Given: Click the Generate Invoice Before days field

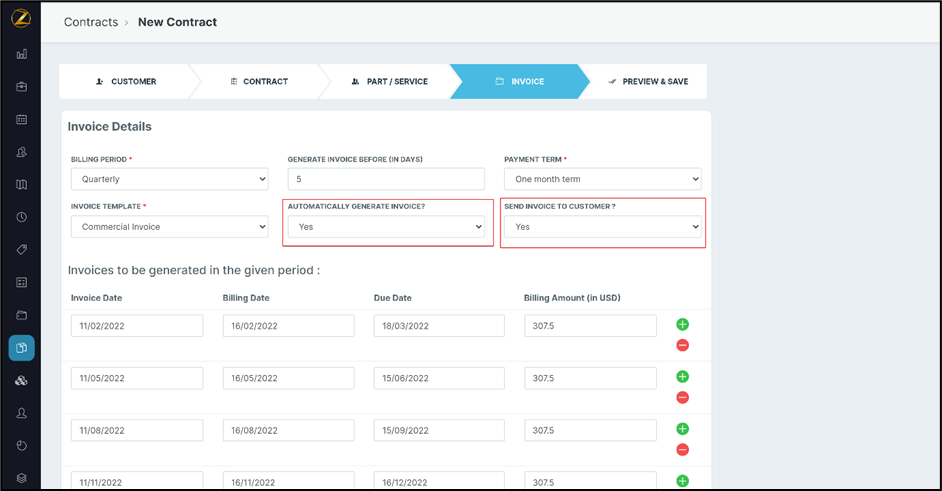Looking at the screenshot, I should tap(386, 179).
